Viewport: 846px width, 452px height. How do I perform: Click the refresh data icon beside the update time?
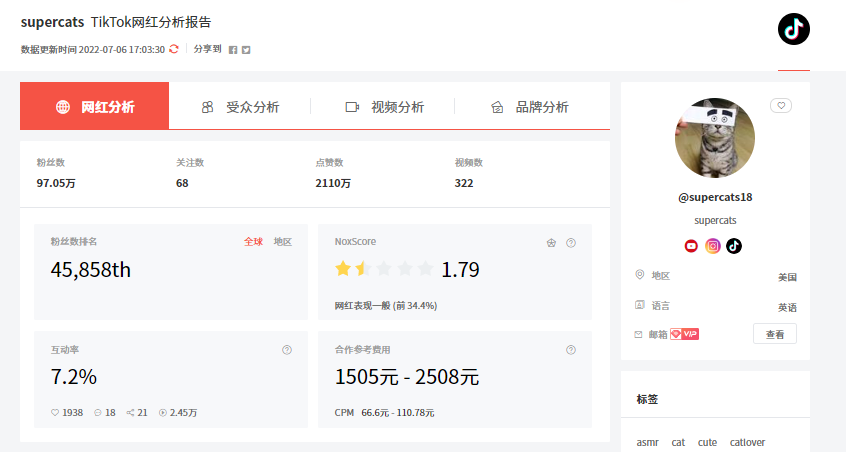[174, 49]
